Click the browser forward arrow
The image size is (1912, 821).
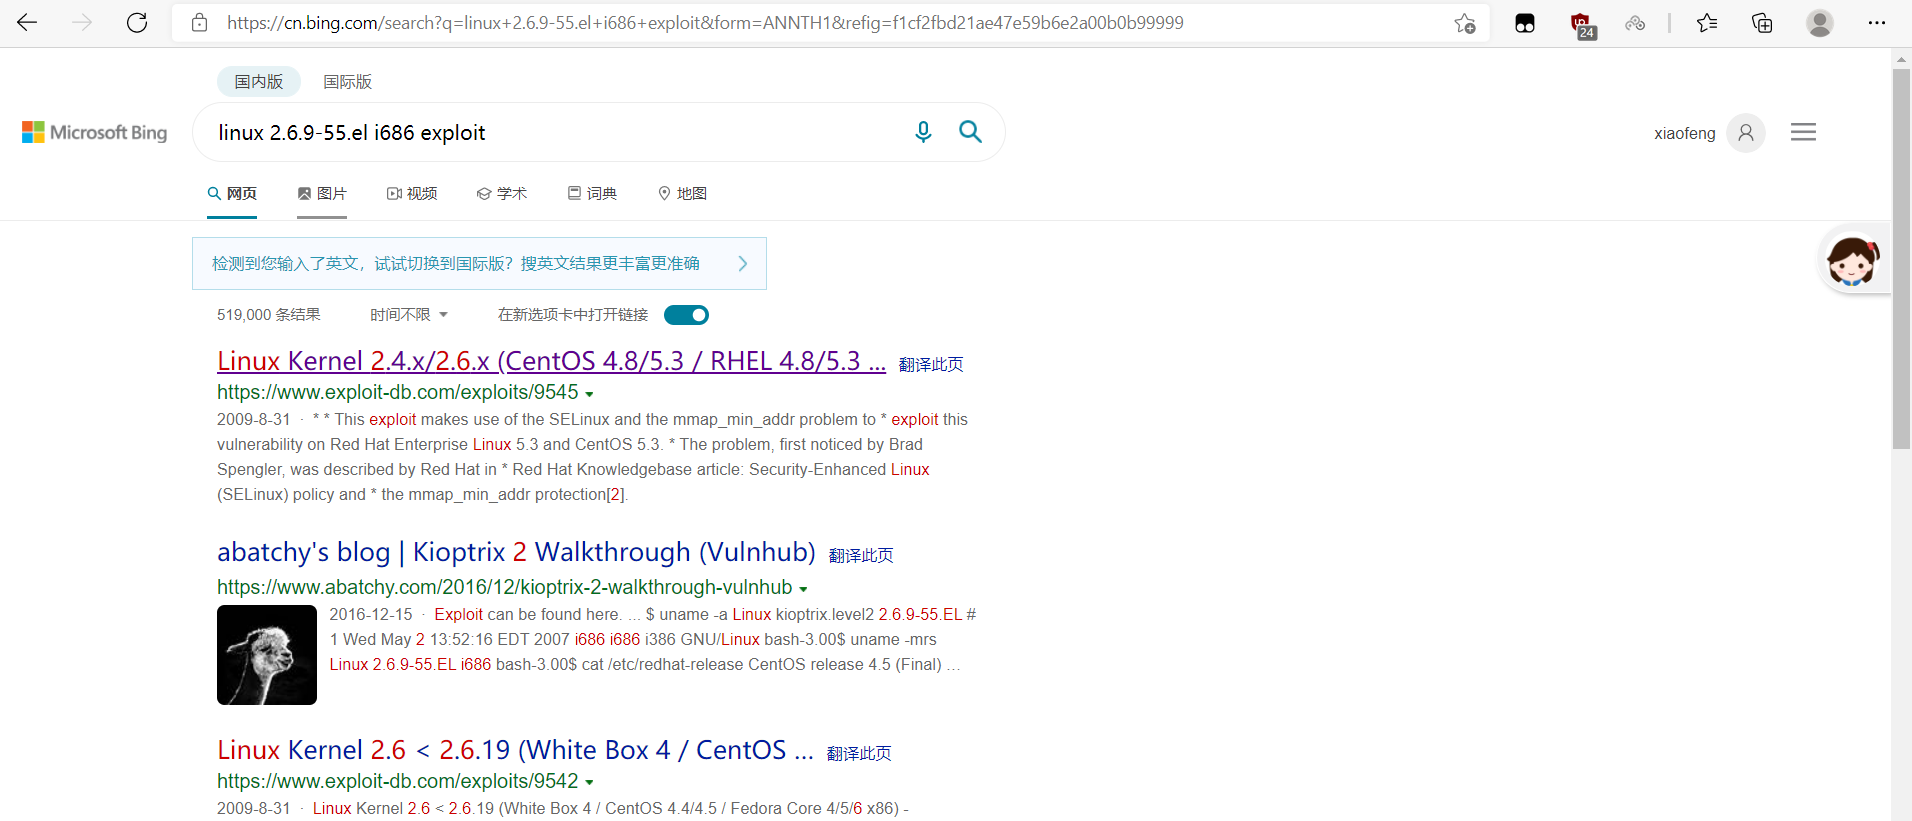[x=82, y=23]
